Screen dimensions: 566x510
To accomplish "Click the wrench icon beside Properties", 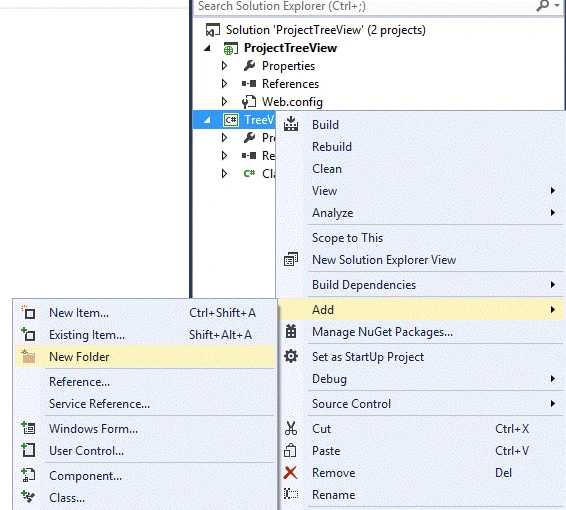I will click(249, 66).
